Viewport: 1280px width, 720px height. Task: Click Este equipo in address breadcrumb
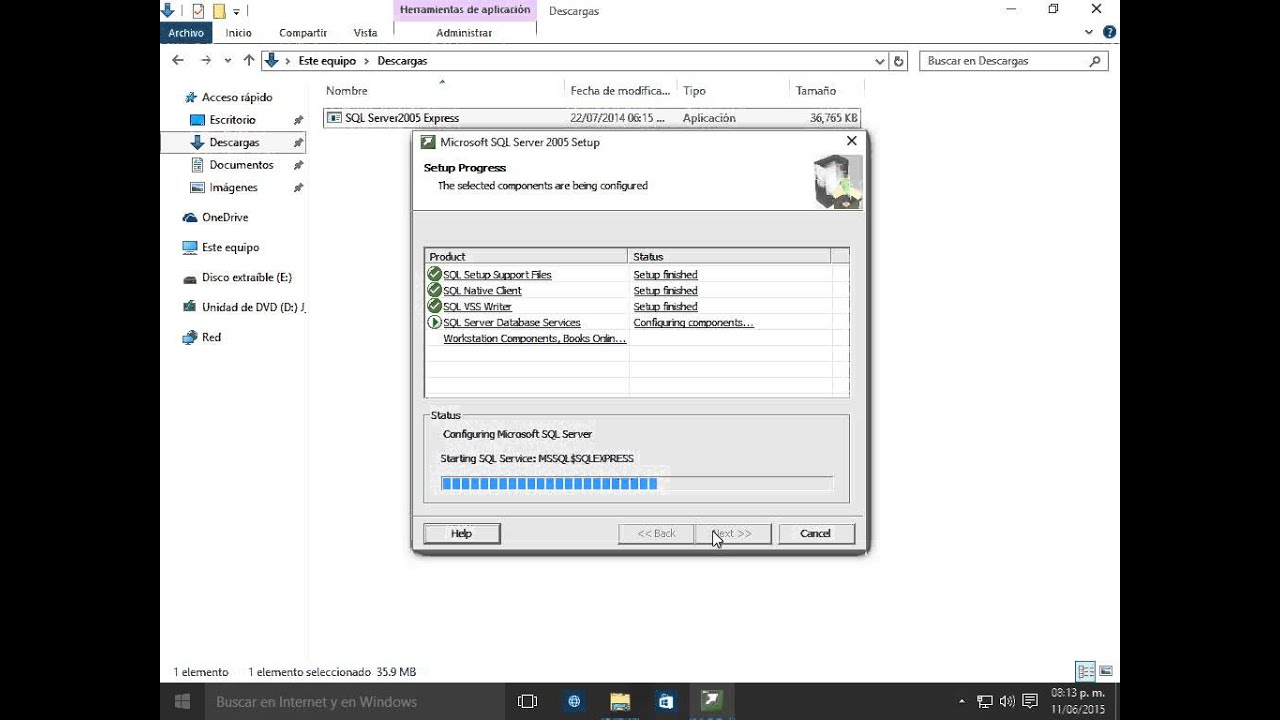click(327, 61)
